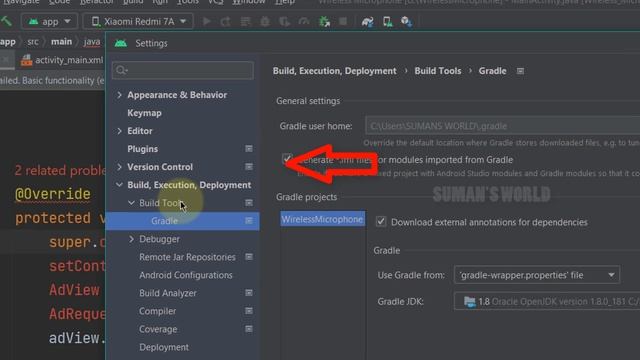
Task: Click the Run with Coverage icon
Action: 284,21
